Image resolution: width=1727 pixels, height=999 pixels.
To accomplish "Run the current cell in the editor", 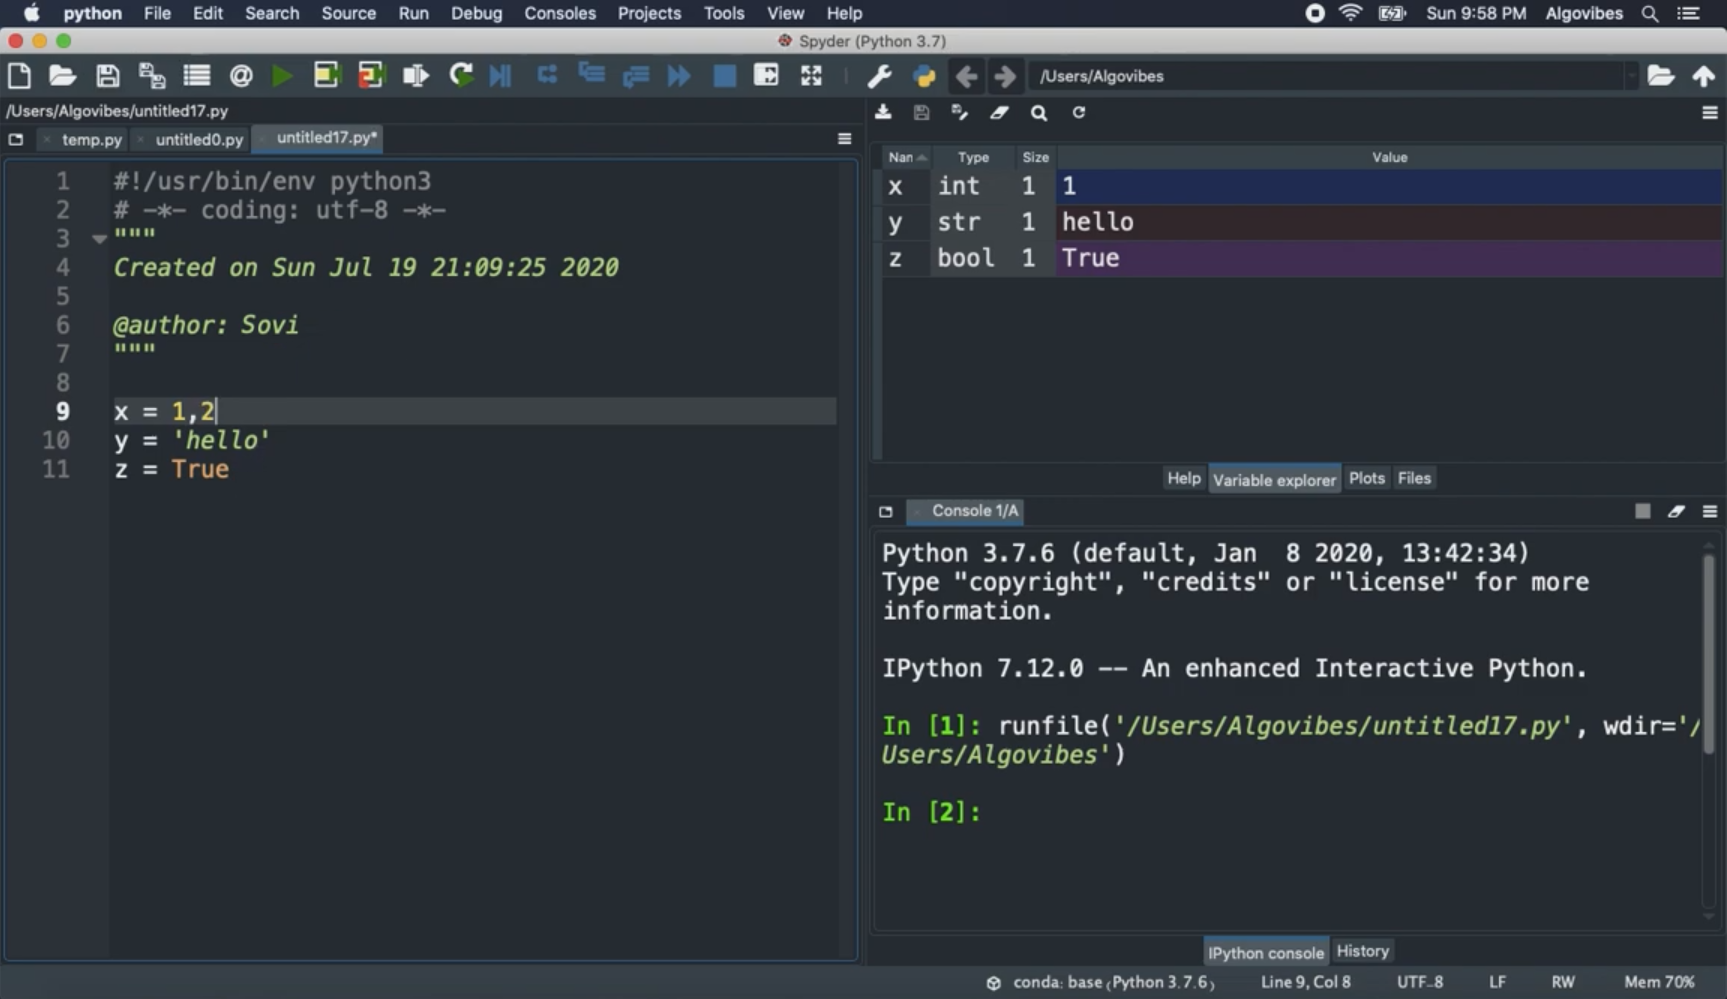I will tap(327, 75).
